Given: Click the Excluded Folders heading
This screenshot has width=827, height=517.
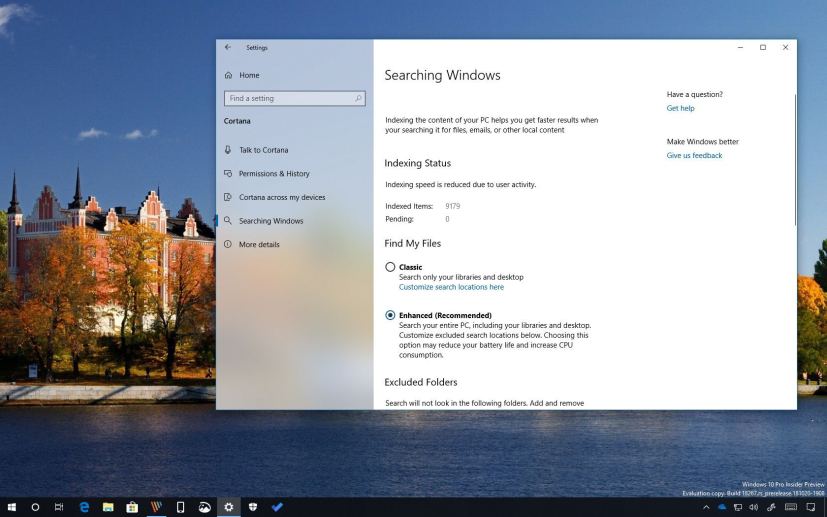Looking at the screenshot, I should point(421,382).
